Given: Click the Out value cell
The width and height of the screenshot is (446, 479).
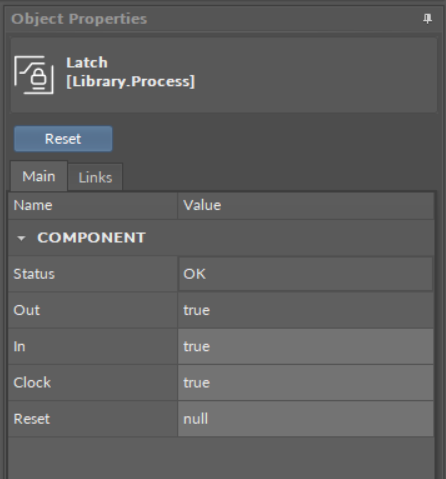Looking at the screenshot, I should pyautogui.click(x=305, y=310).
